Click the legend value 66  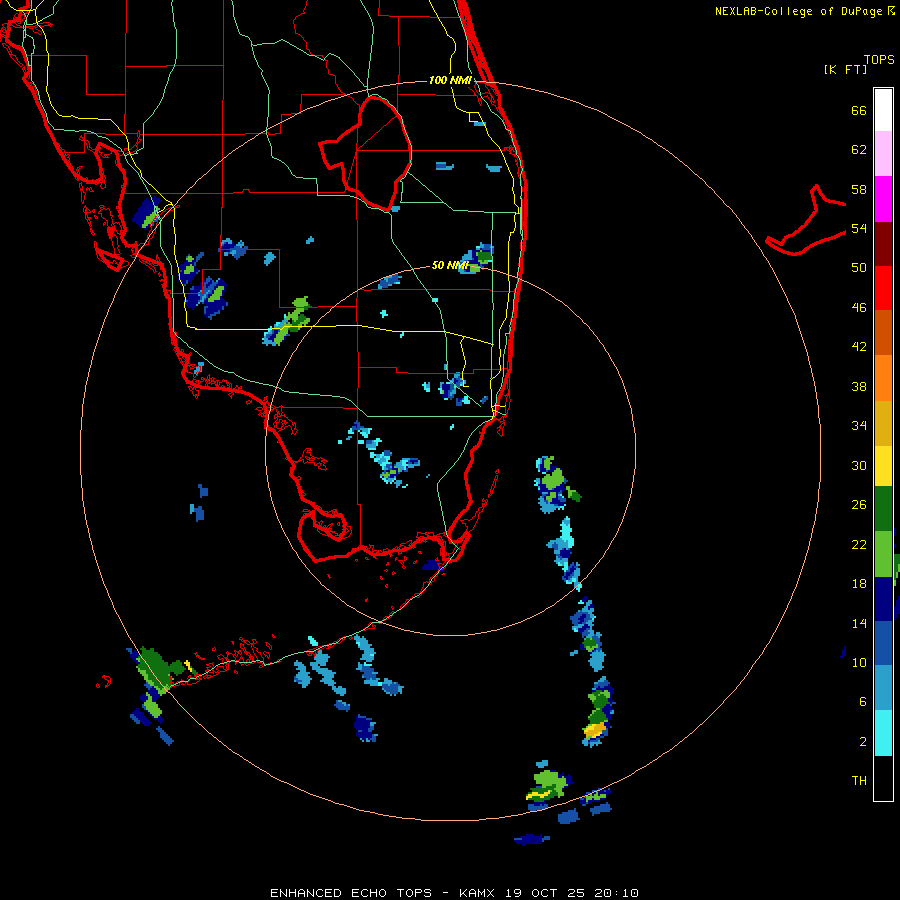(859, 110)
